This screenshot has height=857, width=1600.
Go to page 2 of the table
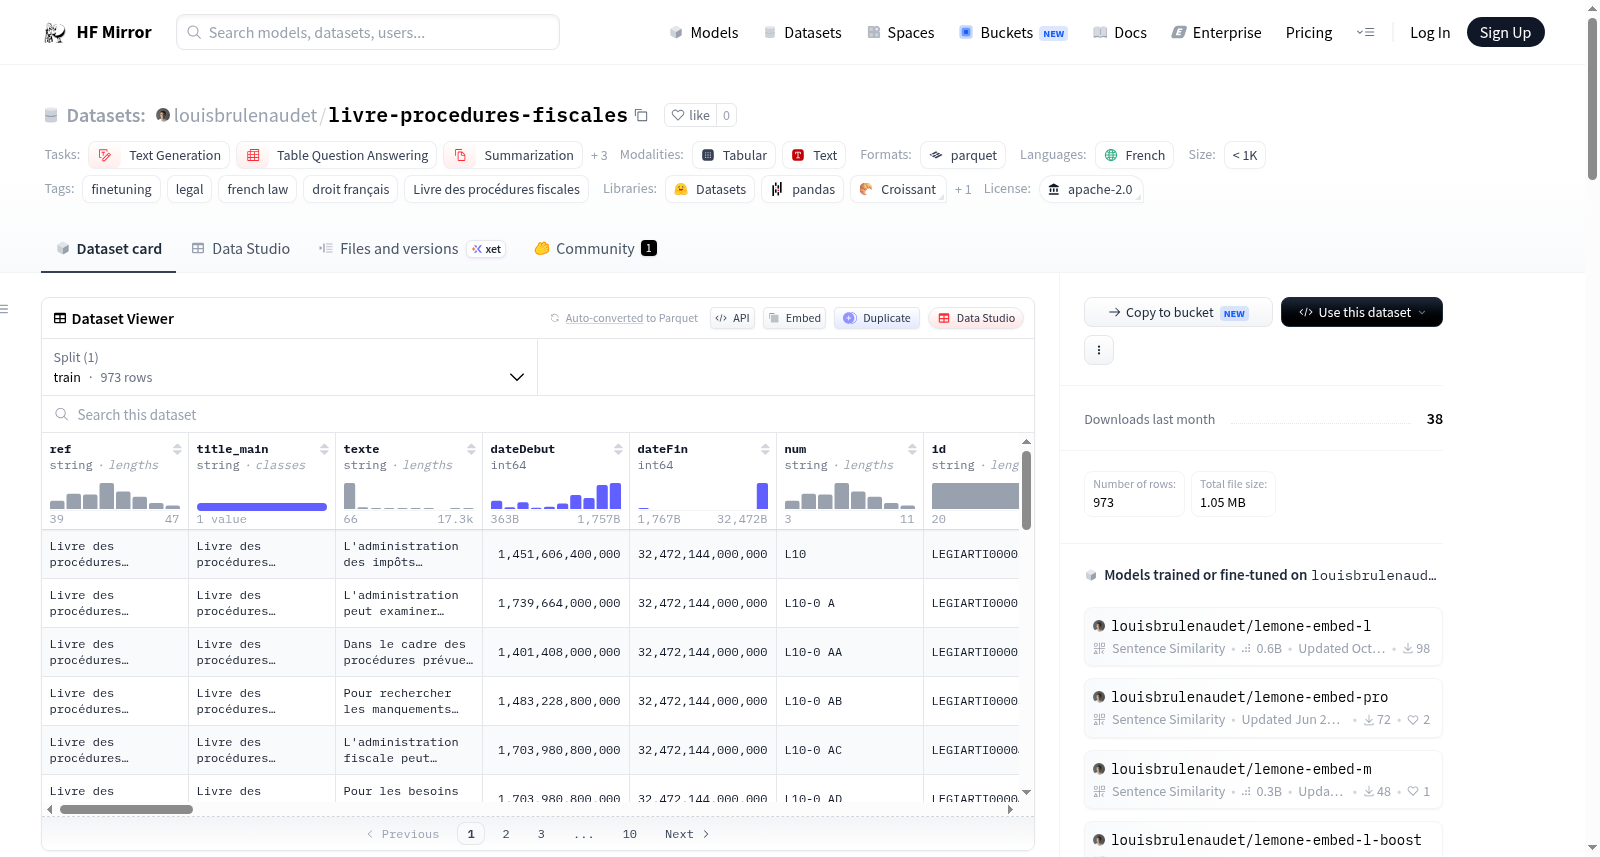pyautogui.click(x=506, y=834)
